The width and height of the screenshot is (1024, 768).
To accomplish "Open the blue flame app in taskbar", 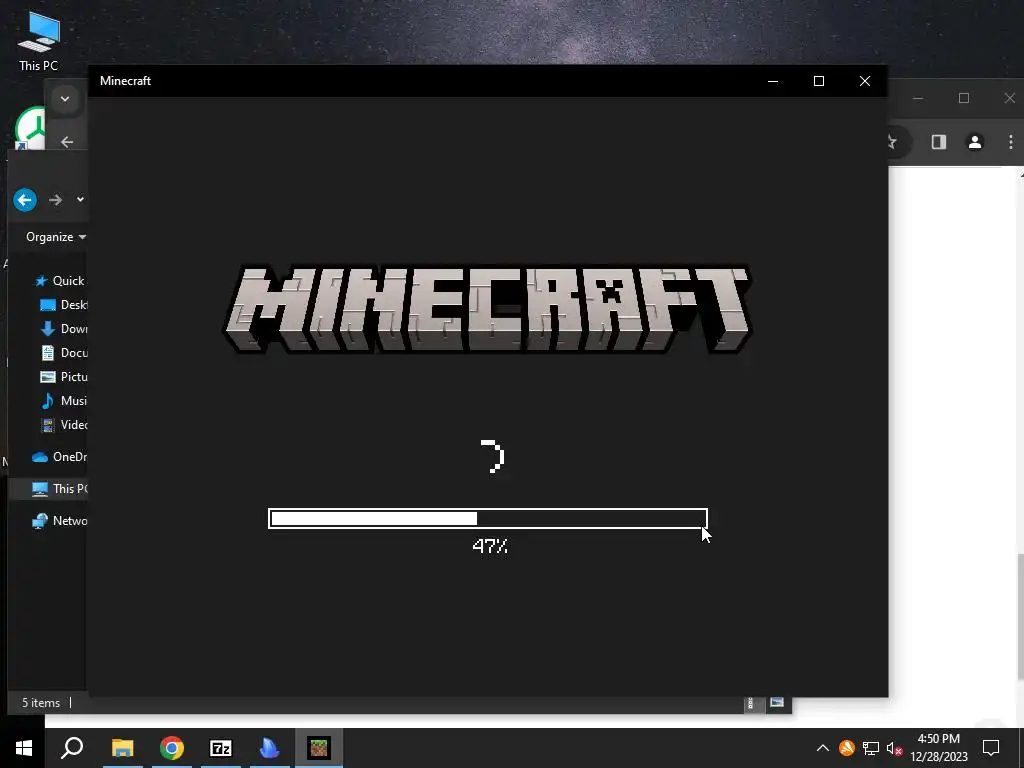I will pyautogui.click(x=269, y=748).
